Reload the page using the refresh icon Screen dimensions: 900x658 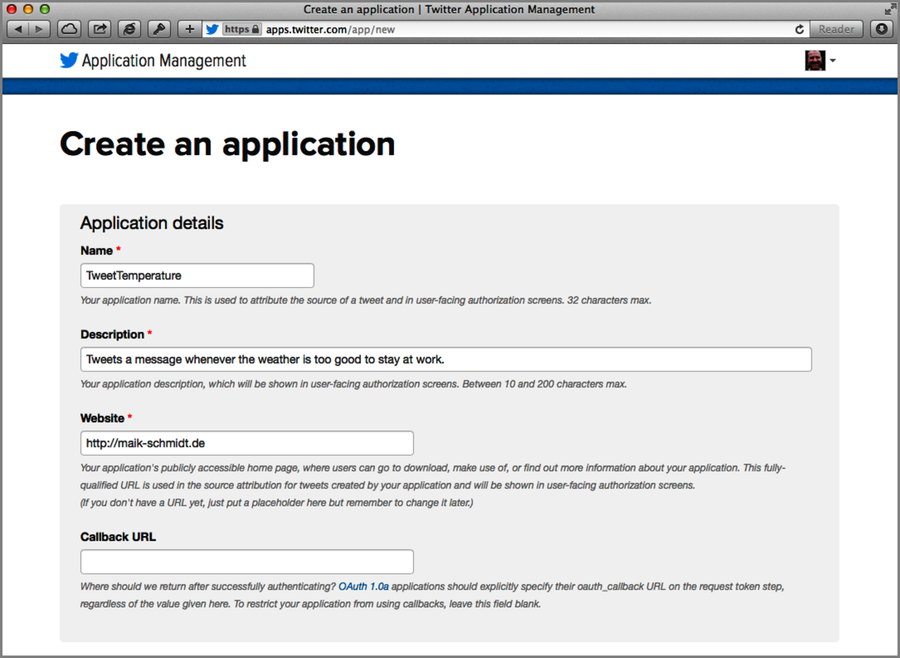coord(799,29)
